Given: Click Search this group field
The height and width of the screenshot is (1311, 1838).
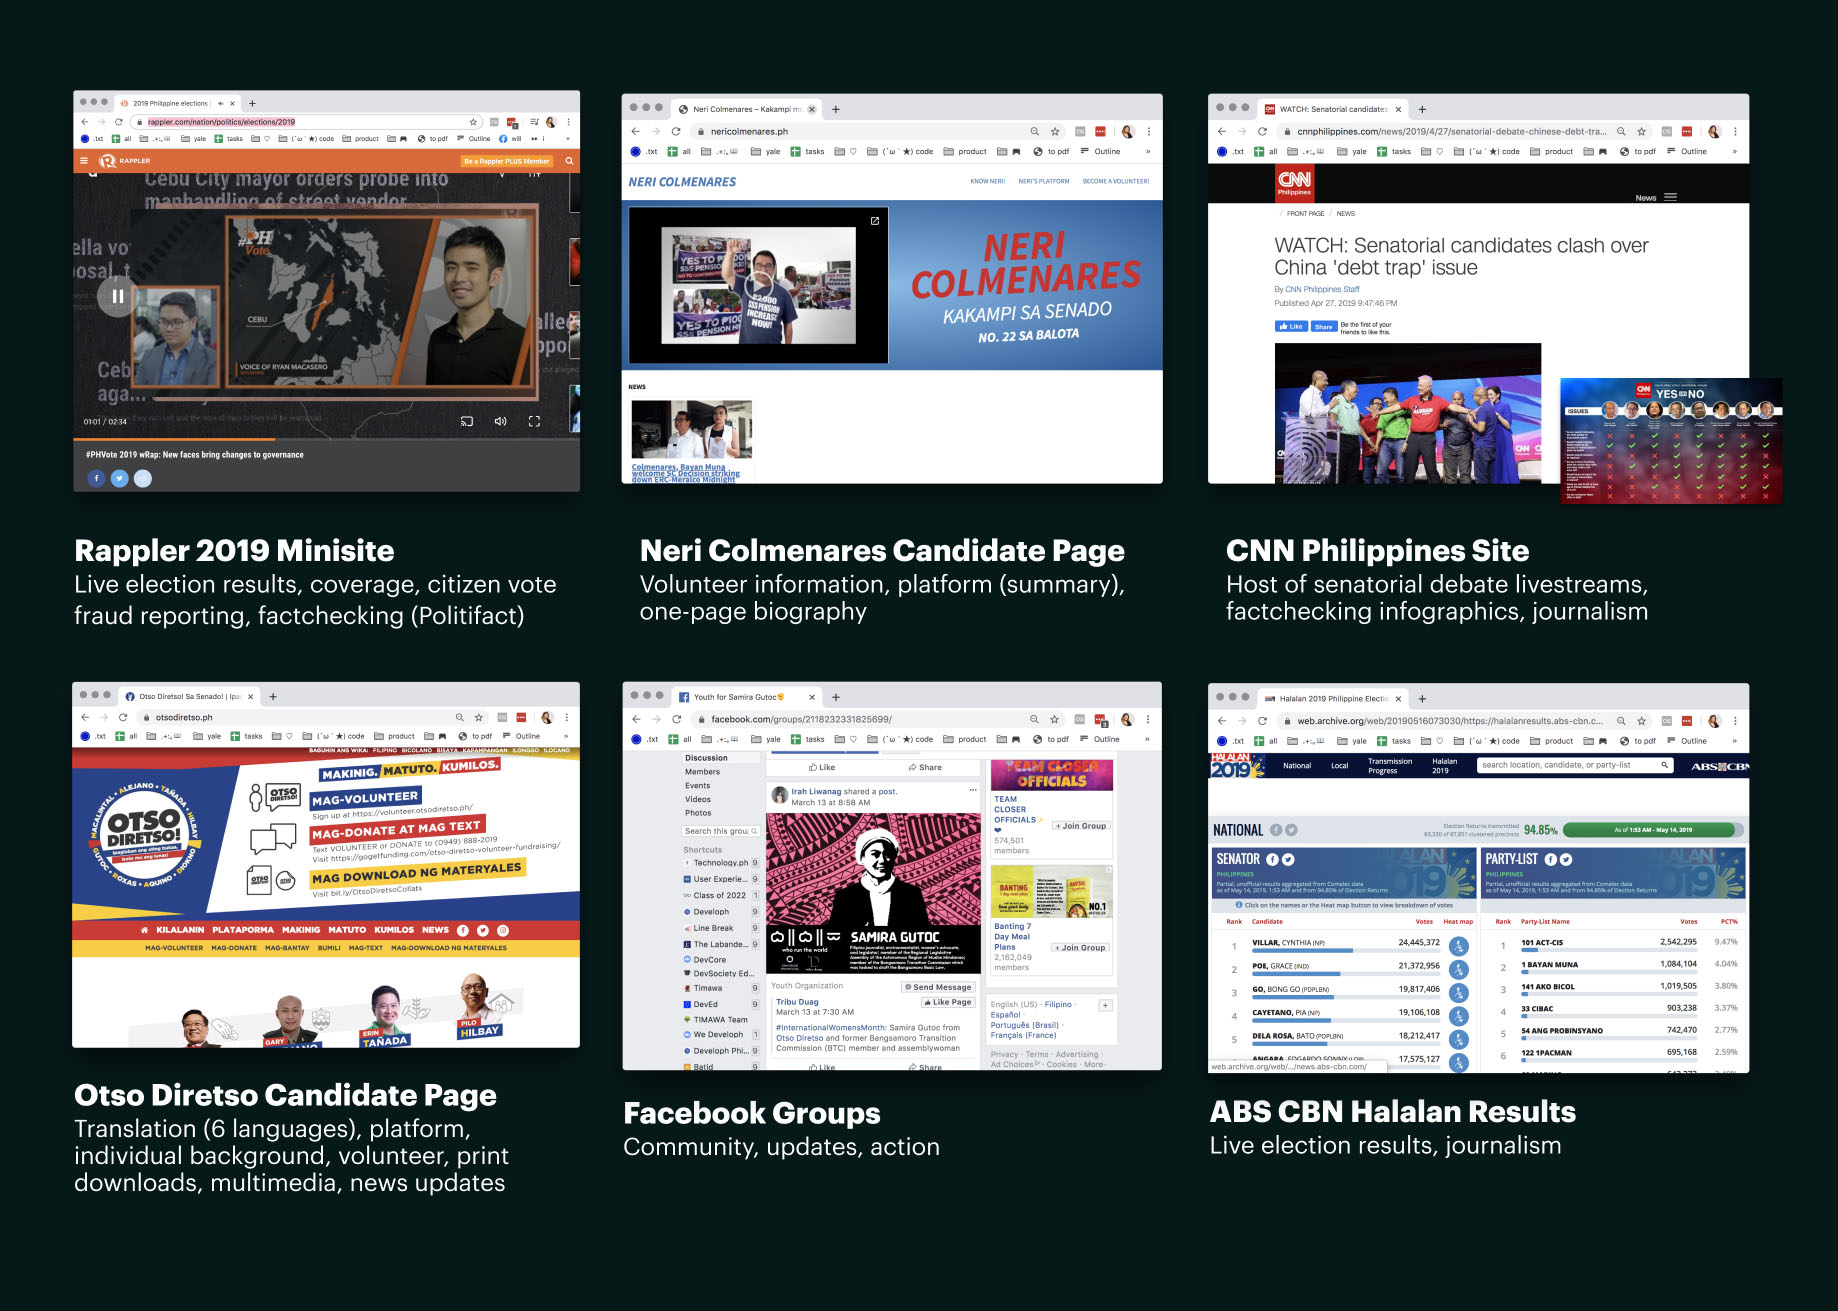Looking at the screenshot, I should pyautogui.click(x=721, y=831).
